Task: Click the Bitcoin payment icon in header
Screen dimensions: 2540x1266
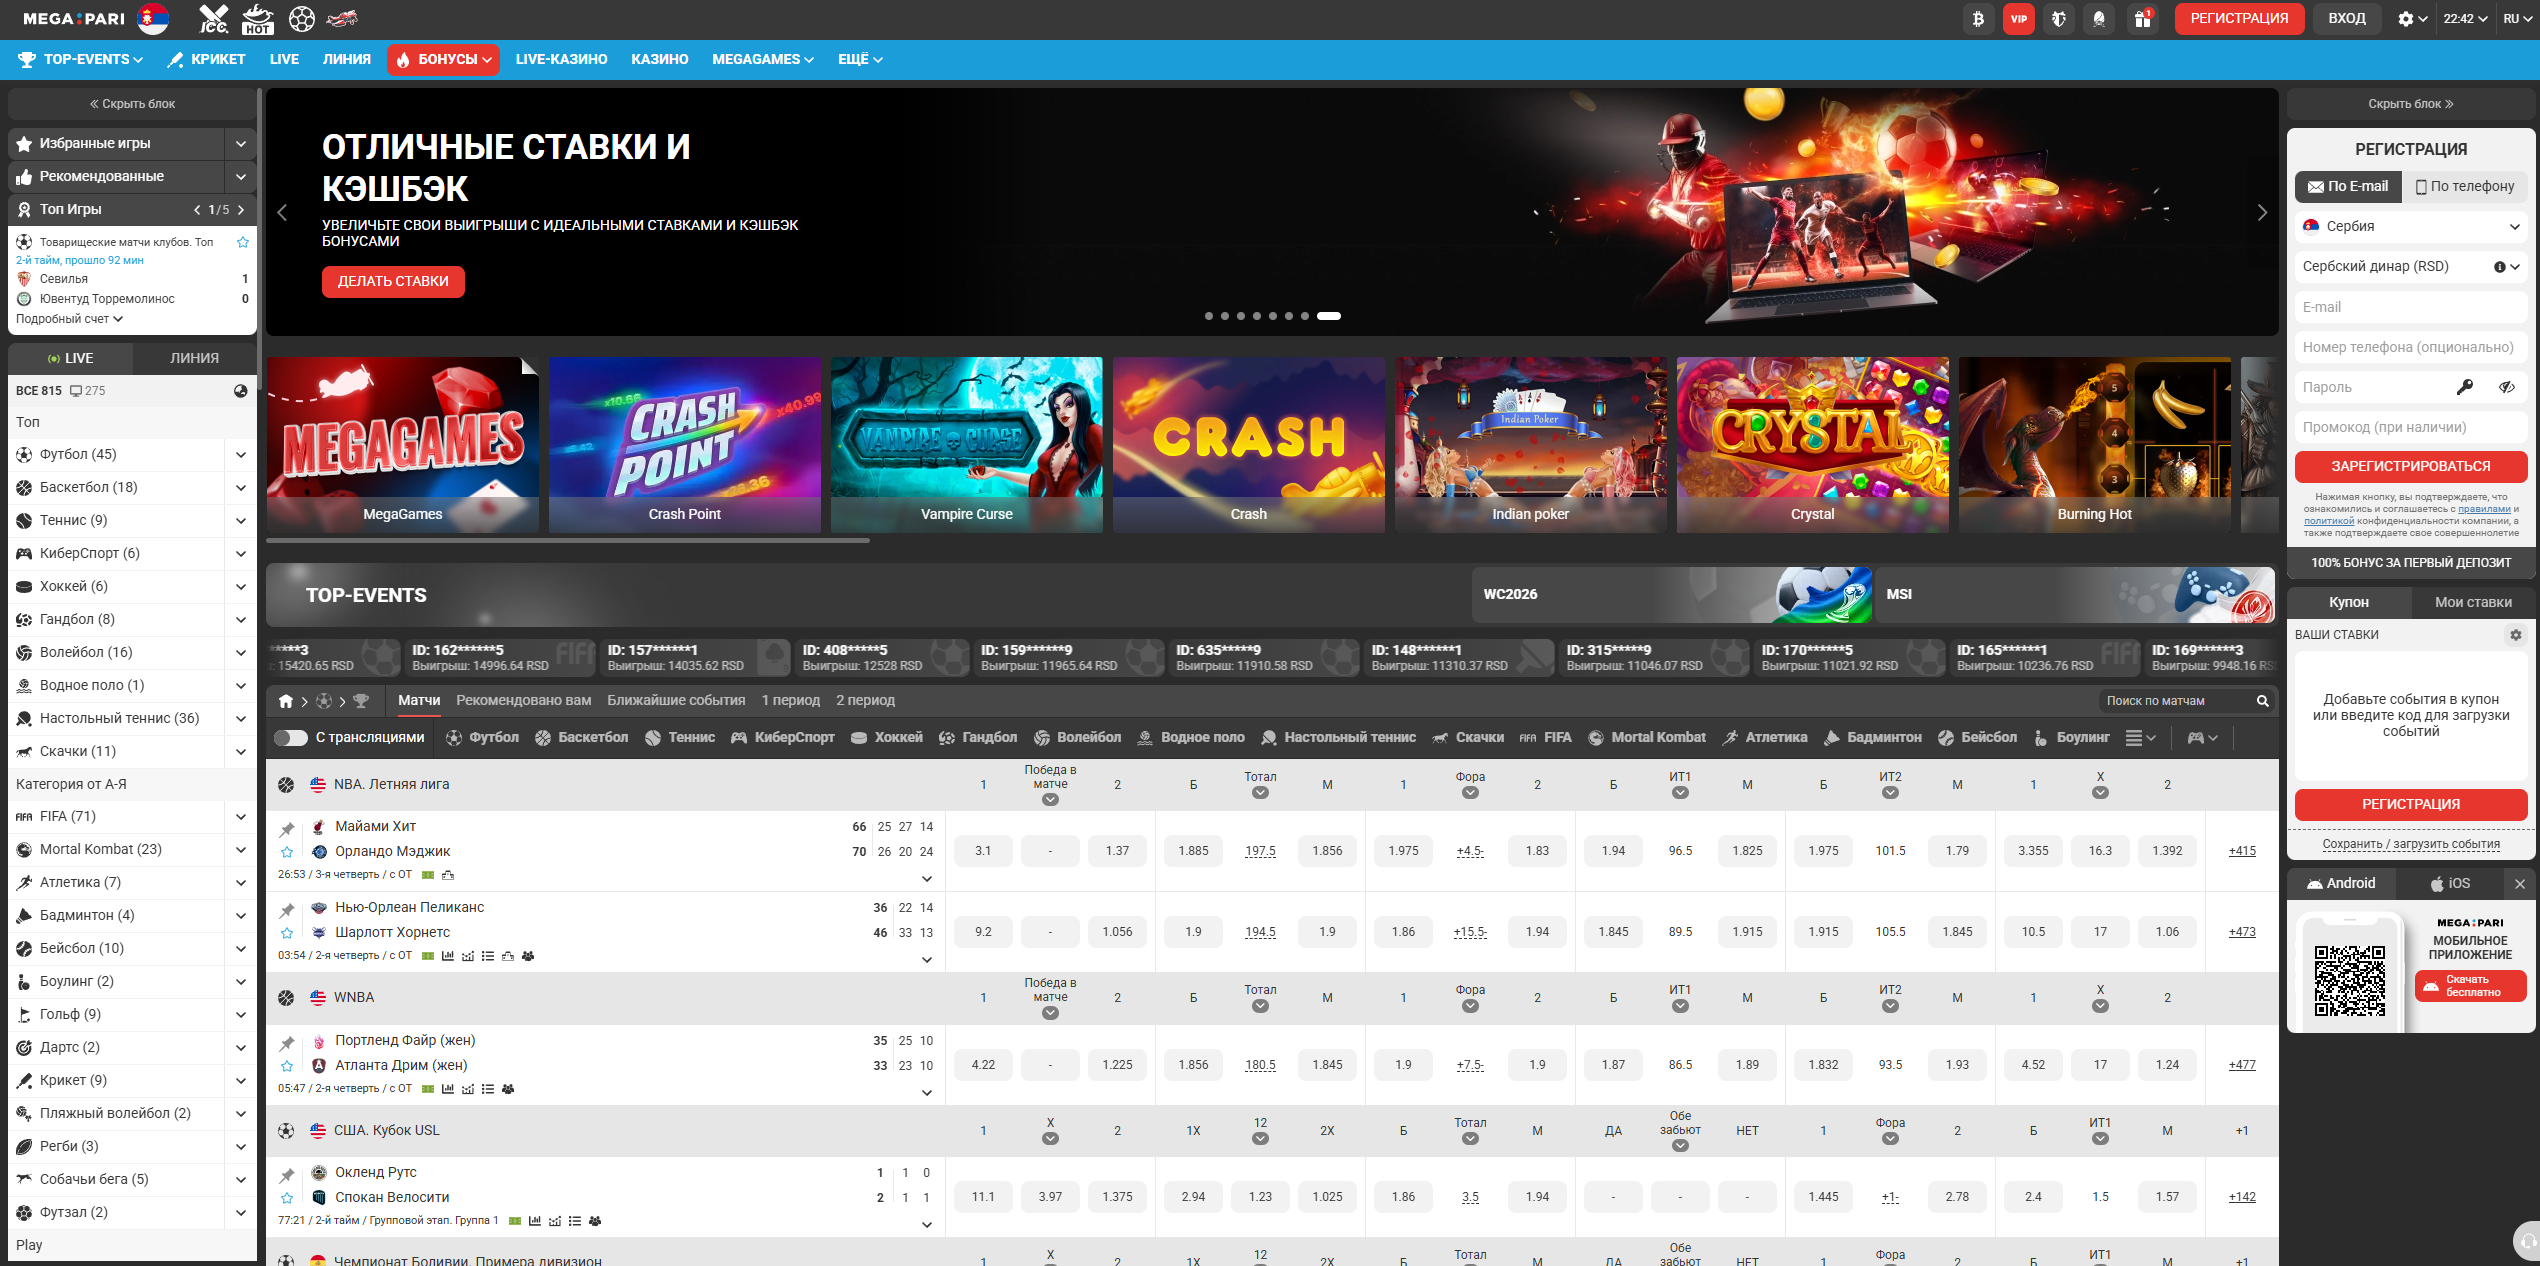Action: click(x=1978, y=19)
